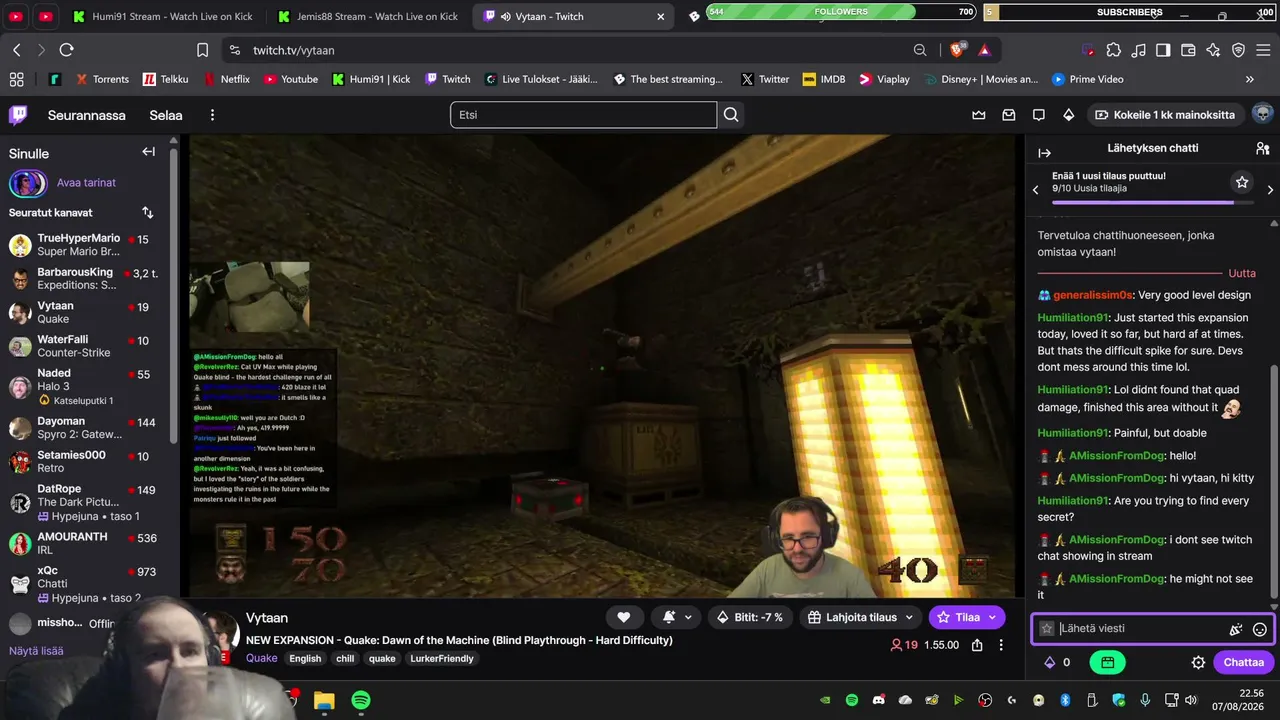
Task: Open the Brave VPN shield icon
Action: point(1238,50)
